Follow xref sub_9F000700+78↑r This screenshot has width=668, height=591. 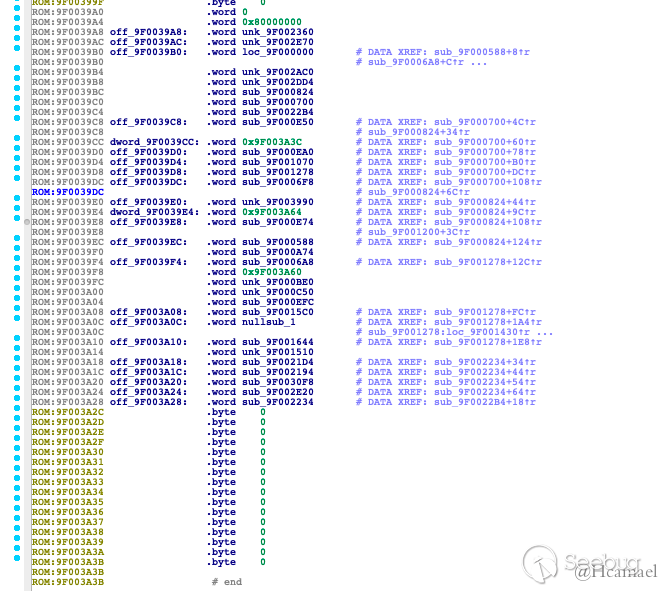[x=485, y=152]
